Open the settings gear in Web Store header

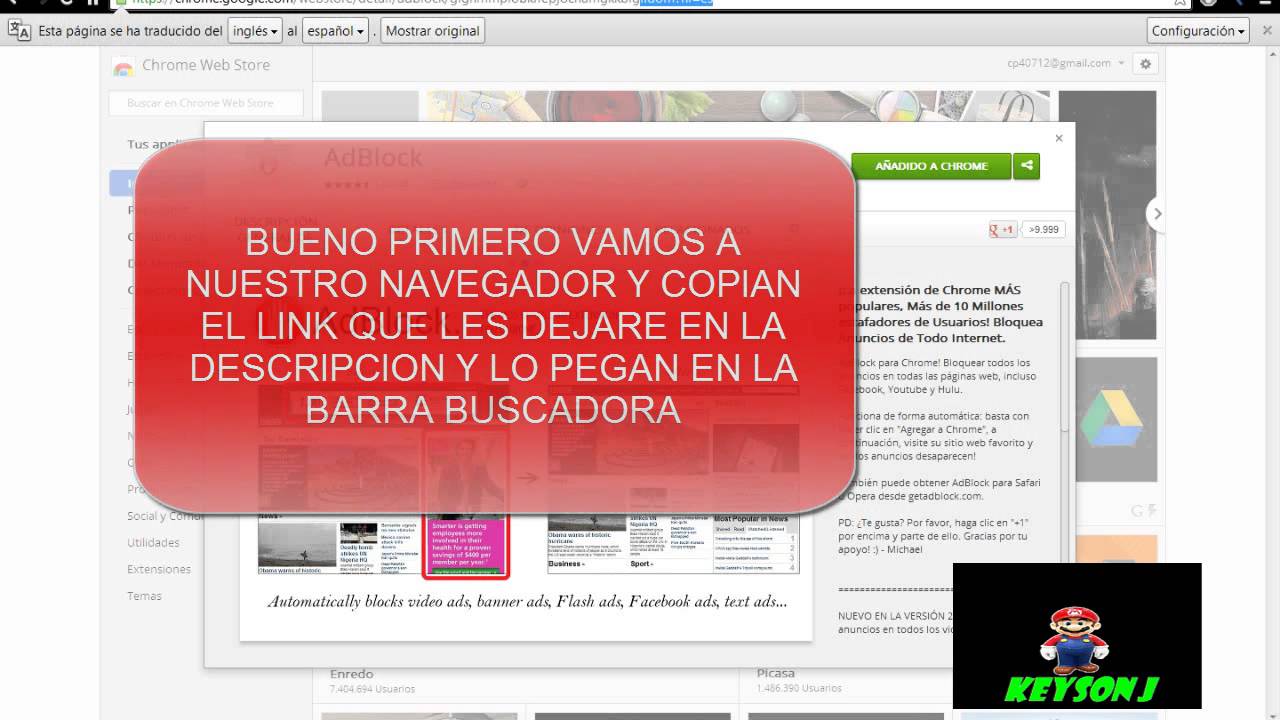click(x=1146, y=64)
